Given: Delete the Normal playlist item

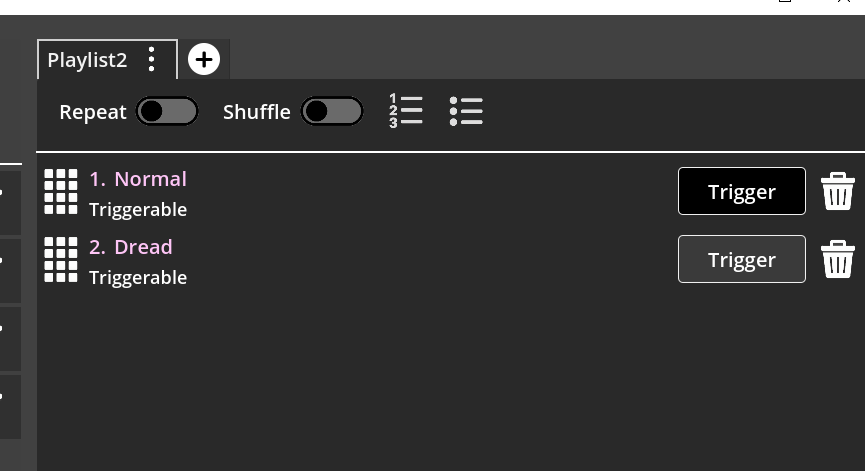Looking at the screenshot, I should pyautogui.click(x=838, y=191).
